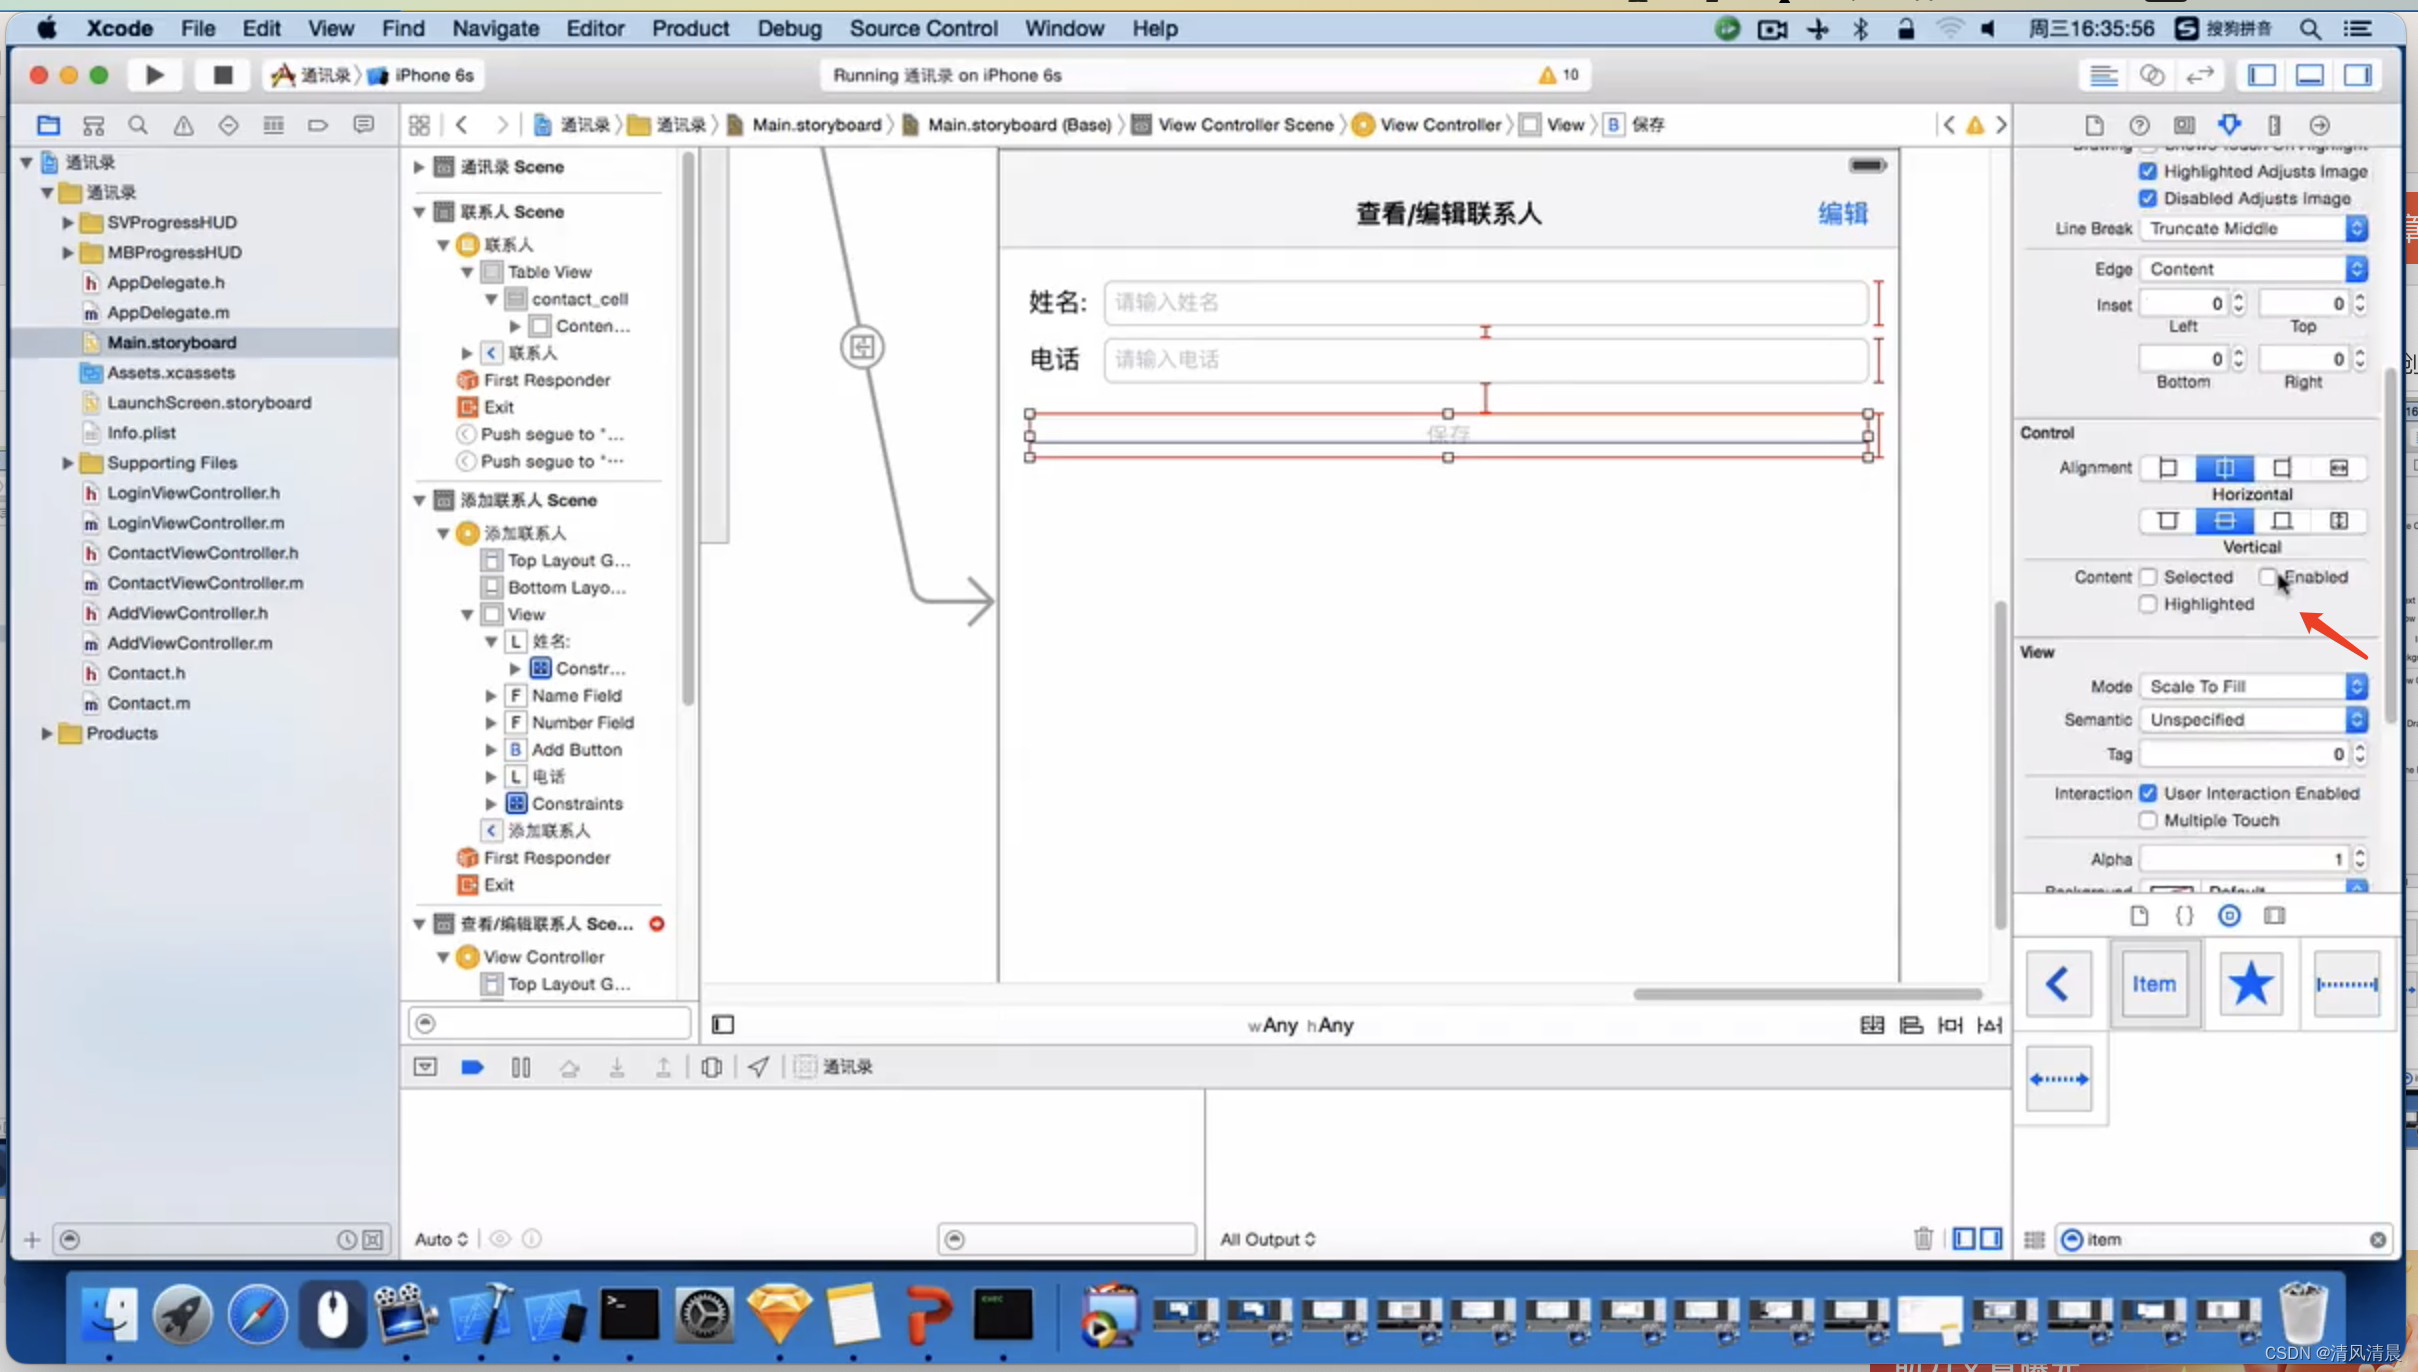The height and width of the screenshot is (1372, 2418).
Task: Open the find navigator magnifier icon
Action: pos(138,125)
